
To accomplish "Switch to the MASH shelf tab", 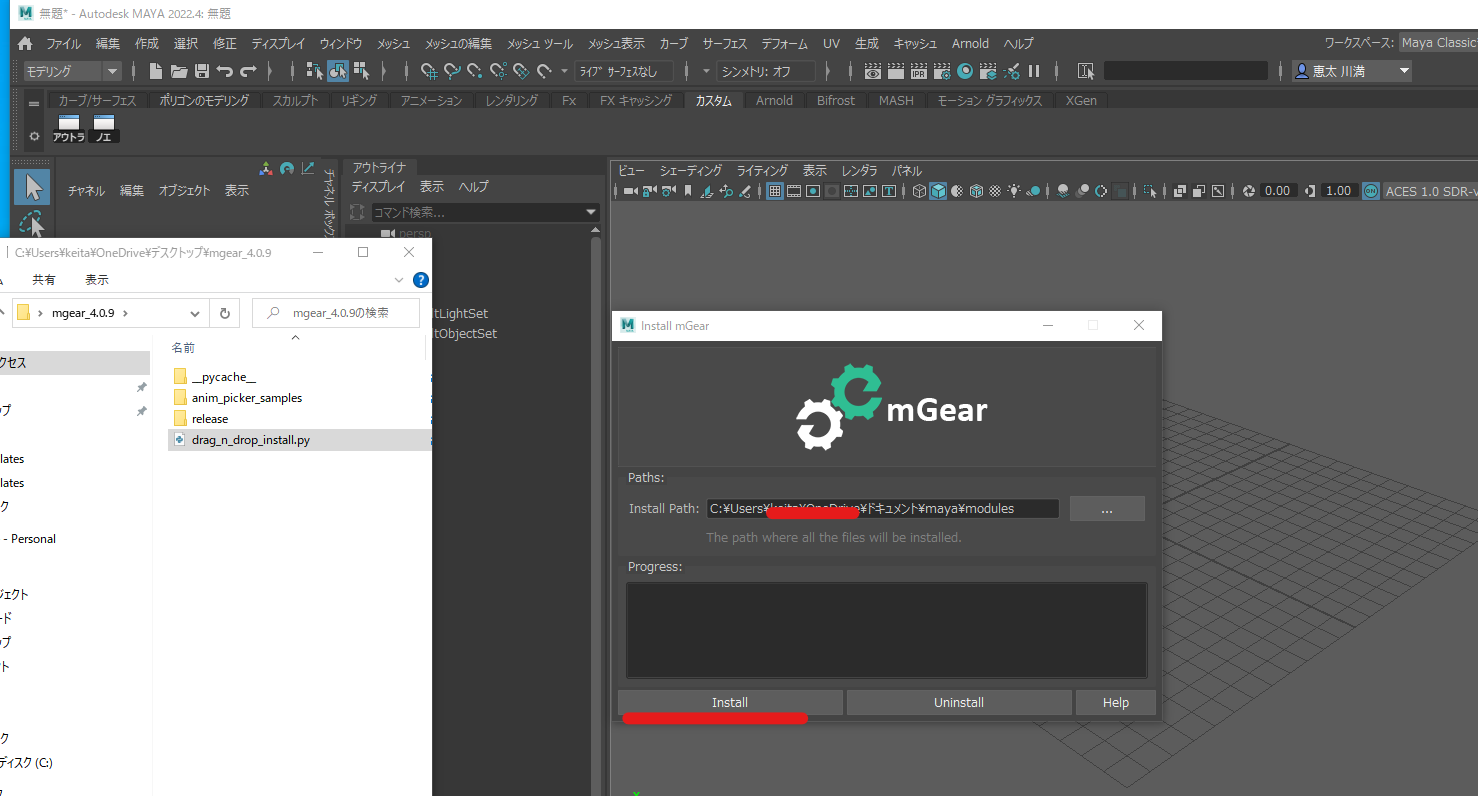I will [896, 100].
